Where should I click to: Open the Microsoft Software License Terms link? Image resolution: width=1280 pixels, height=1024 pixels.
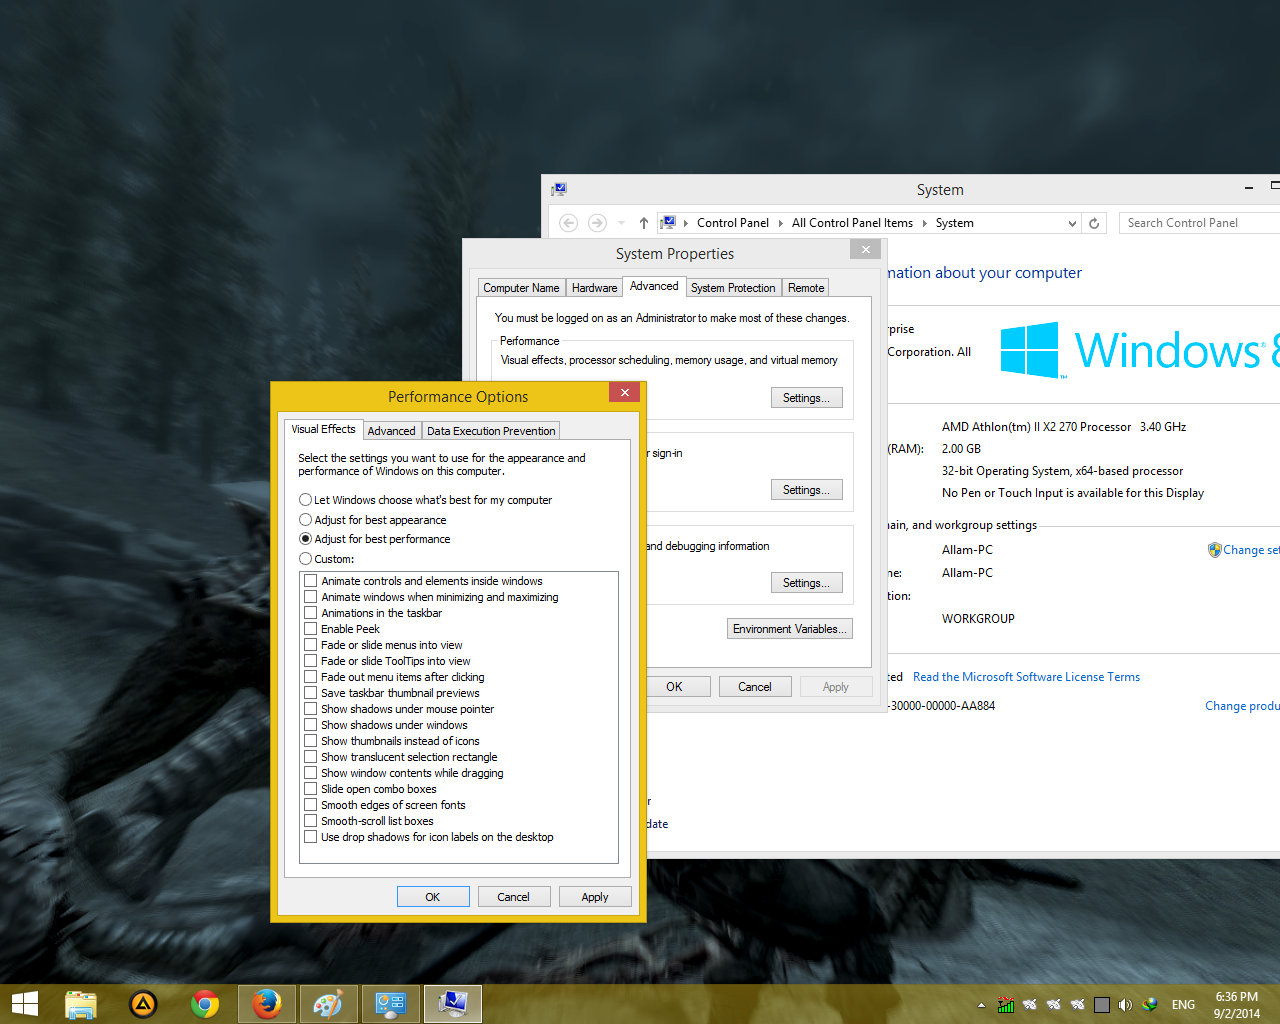click(x=1027, y=676)
